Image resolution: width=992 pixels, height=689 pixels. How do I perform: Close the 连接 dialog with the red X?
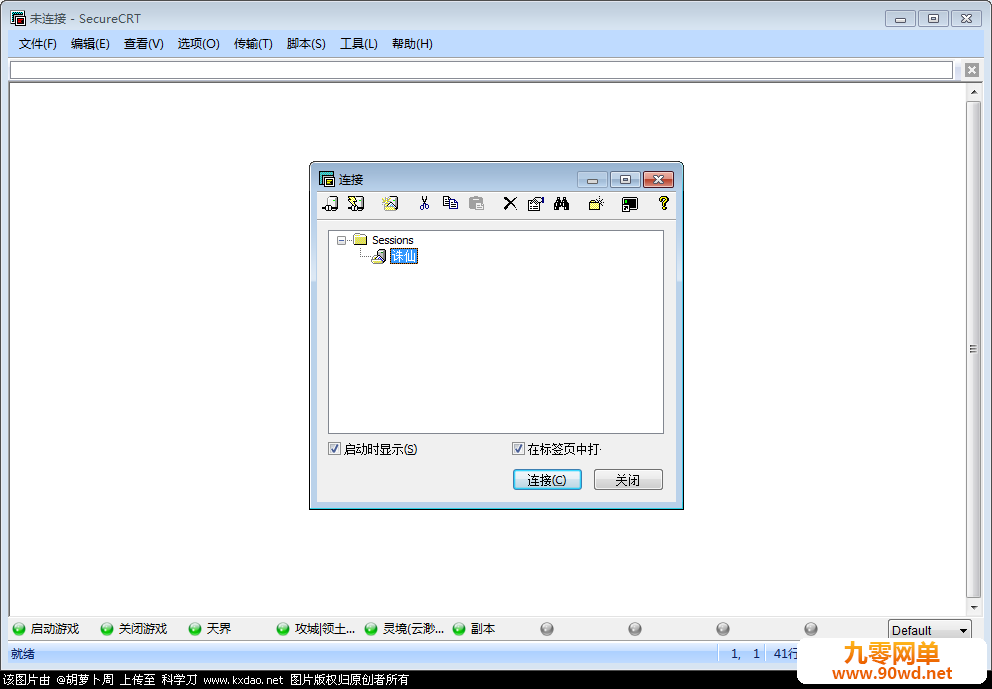658,180
